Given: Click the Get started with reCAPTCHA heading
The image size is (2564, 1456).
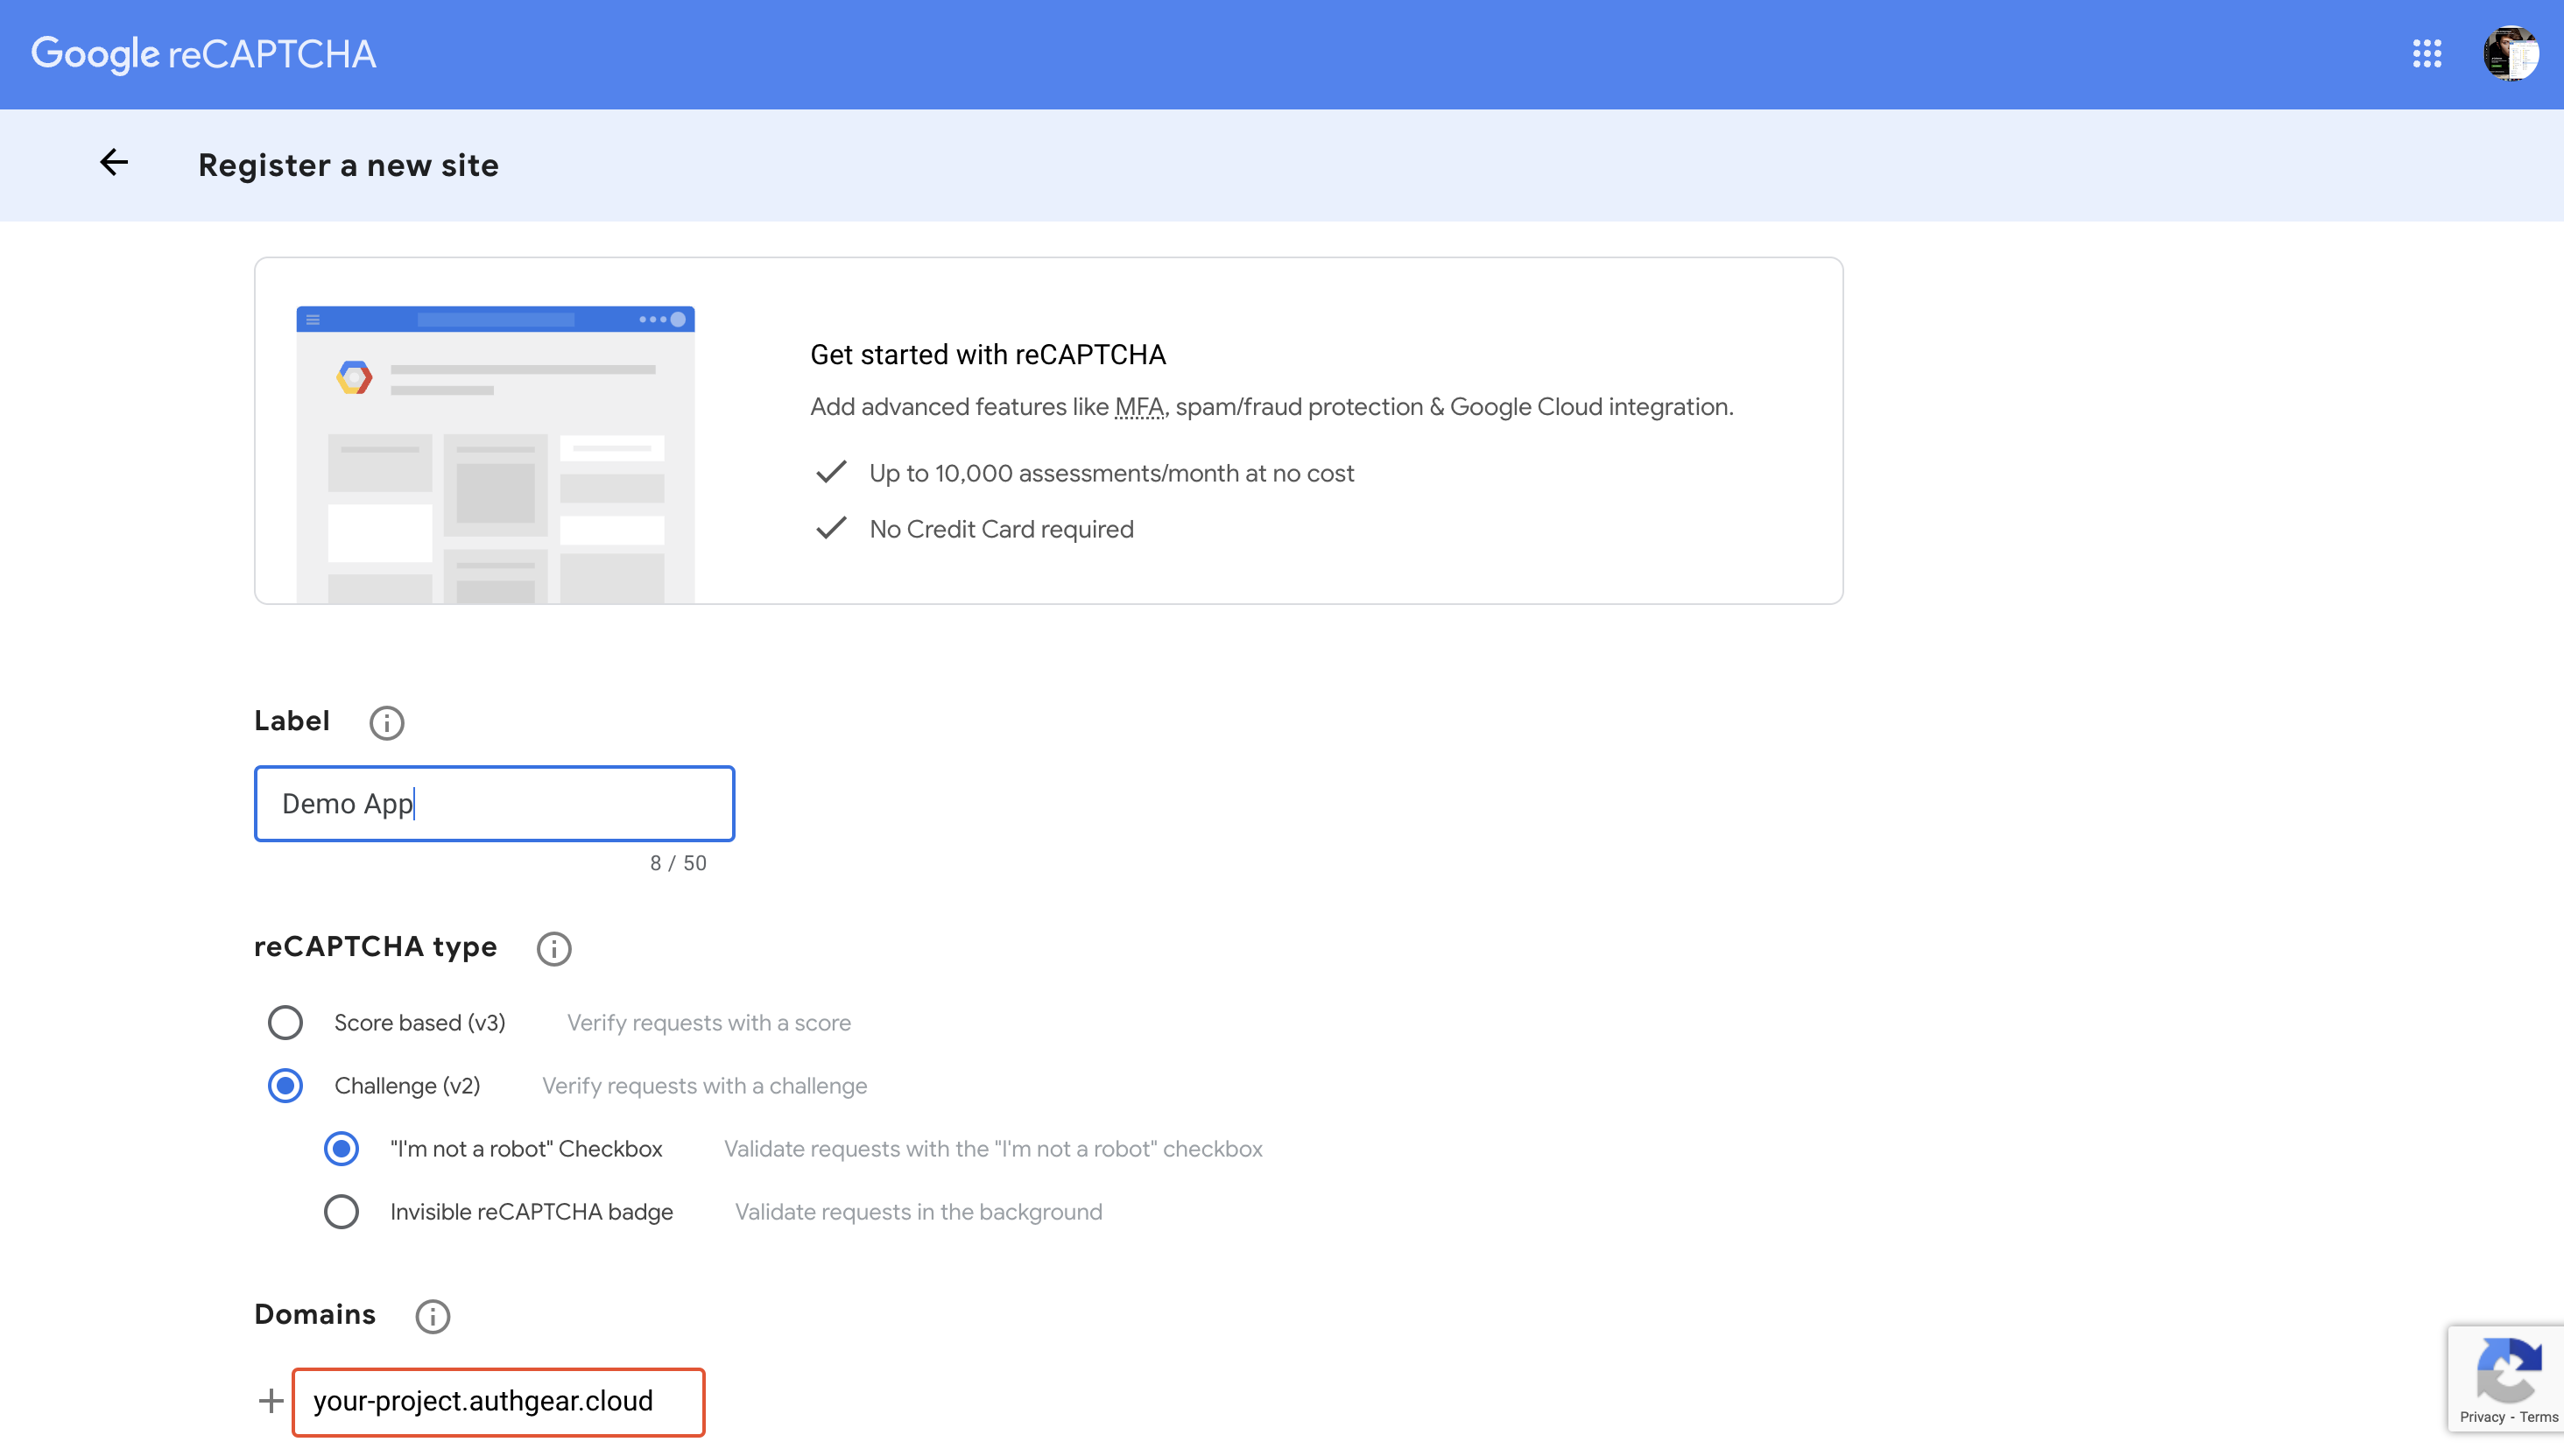Looking at the screenshot, I should [987, 355].
